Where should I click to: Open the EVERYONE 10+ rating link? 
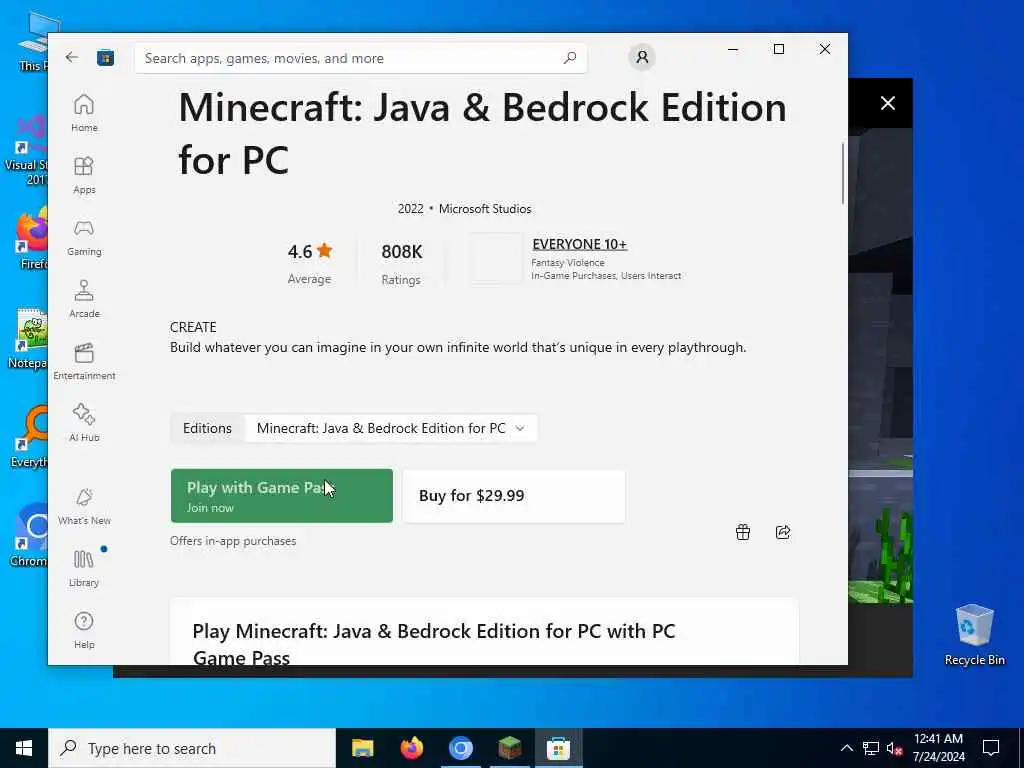579,244
